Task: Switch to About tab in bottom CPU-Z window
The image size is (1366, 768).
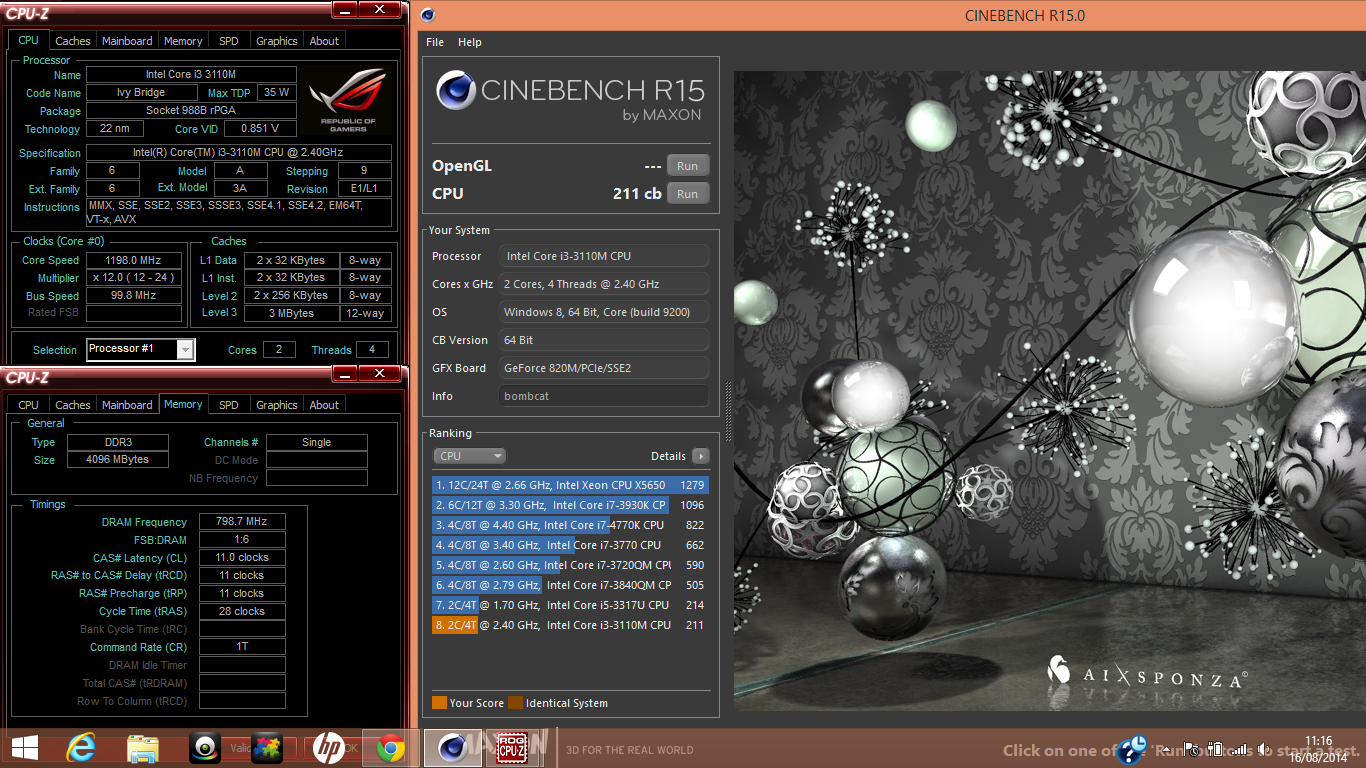Action: (x=324, y=405)
